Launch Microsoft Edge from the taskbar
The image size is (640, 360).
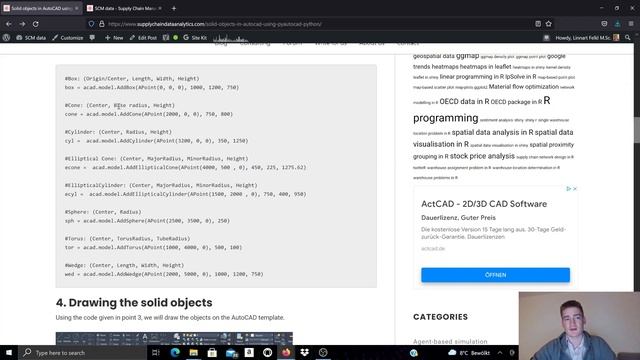[x=176, y=353]
